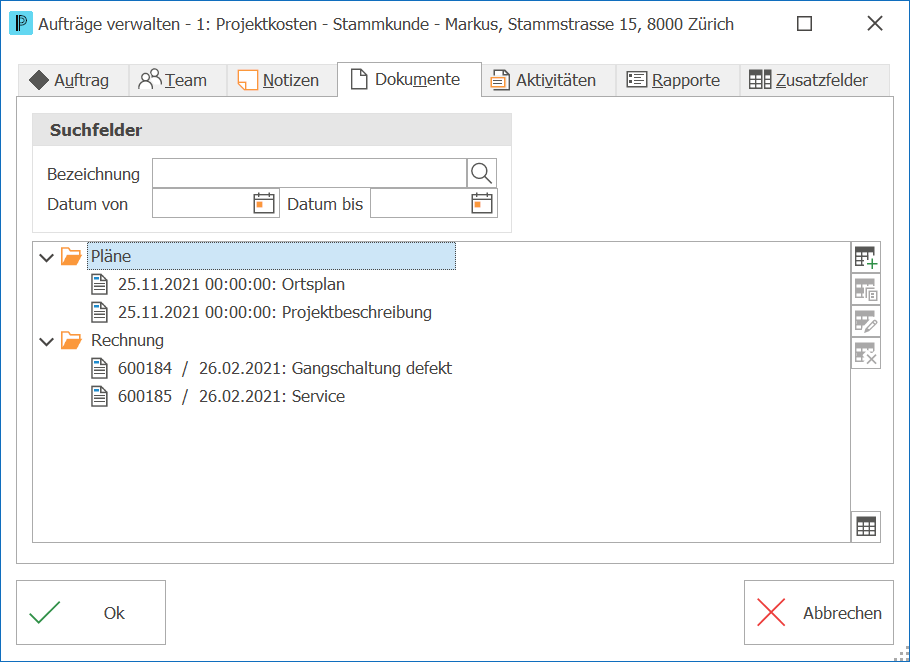Click the Ortsplan document icon
910x662 pixels.
pyautogui.click(x=100, y=284)
